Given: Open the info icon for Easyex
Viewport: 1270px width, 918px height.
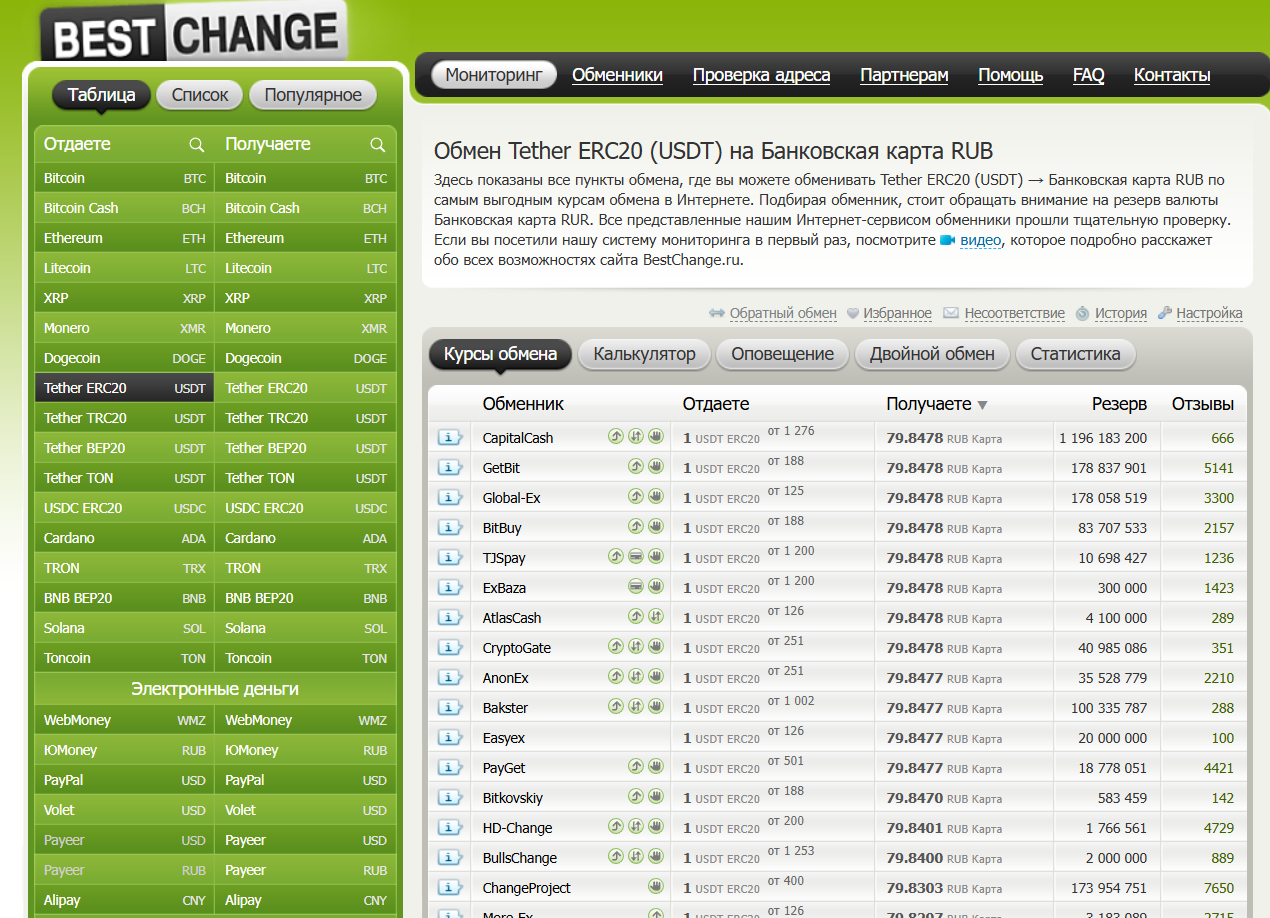Looking at the screenshot, I should point(450,737).
